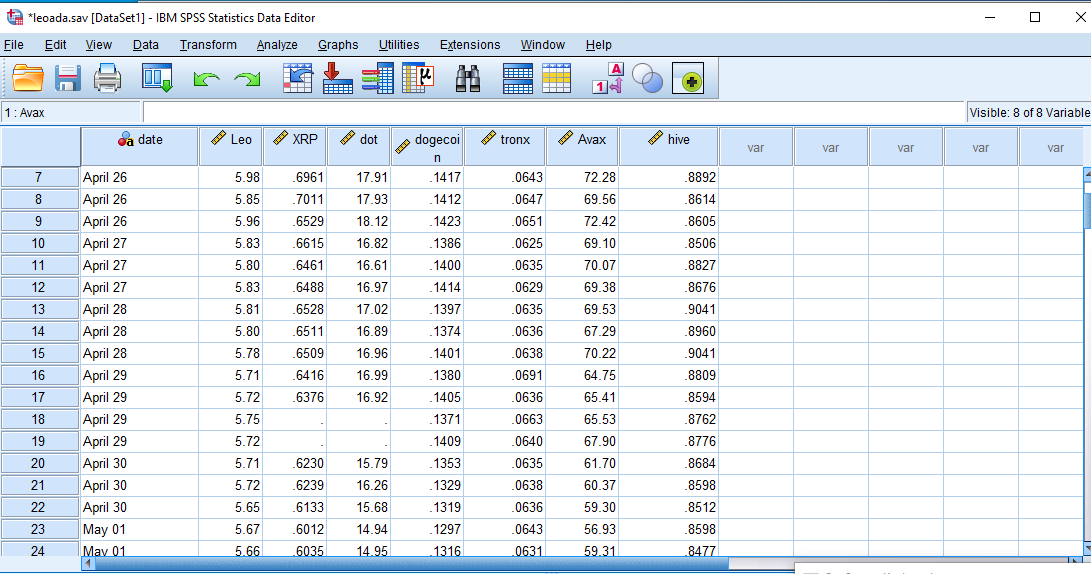The height and width of the screenshot is (574, 1091).
Task: Click date cell in row 23
Action: coord(140,529)
